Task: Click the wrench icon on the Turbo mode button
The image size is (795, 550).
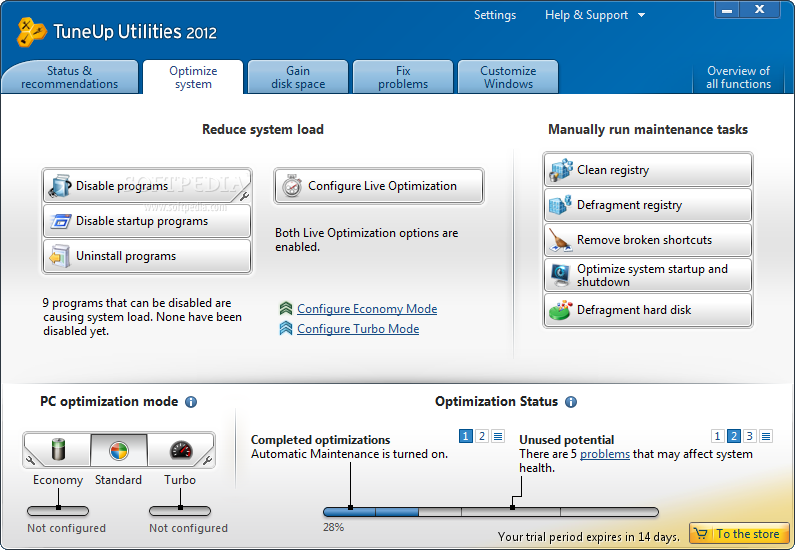Action: pyautogui.click(x=207, y=460)
